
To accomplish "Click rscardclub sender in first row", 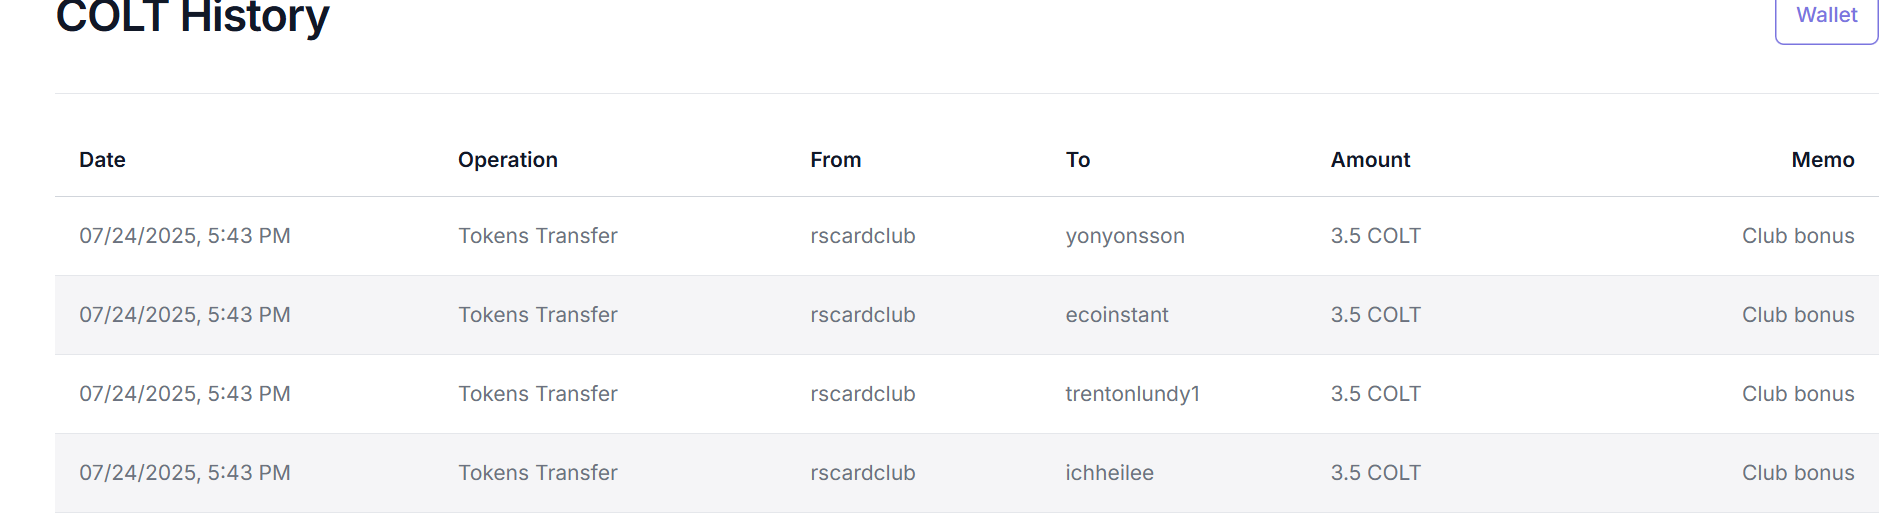I will (x=862, y=236).
